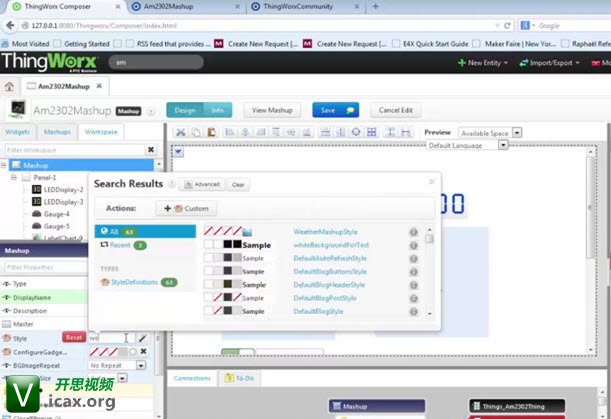Click the Cancel Edit button
This screenshot has height=419, width=611.
(396, 110)
